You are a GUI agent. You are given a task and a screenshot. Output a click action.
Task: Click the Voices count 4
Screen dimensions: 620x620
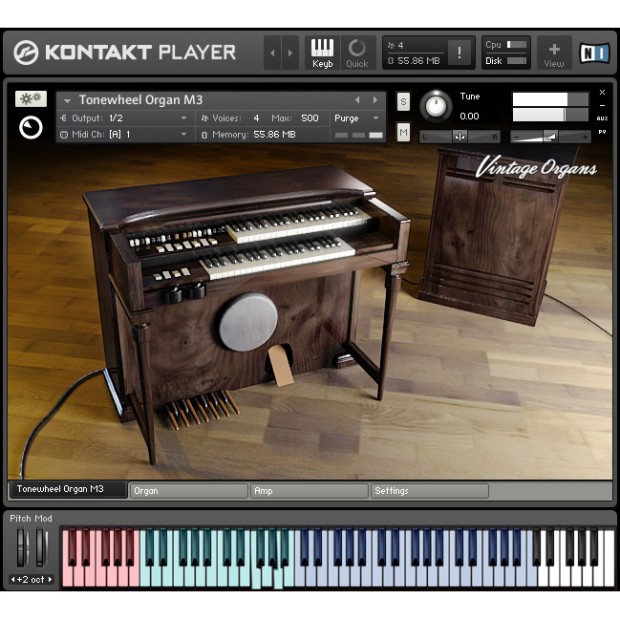pyautogui.click(x=256, y=118)
